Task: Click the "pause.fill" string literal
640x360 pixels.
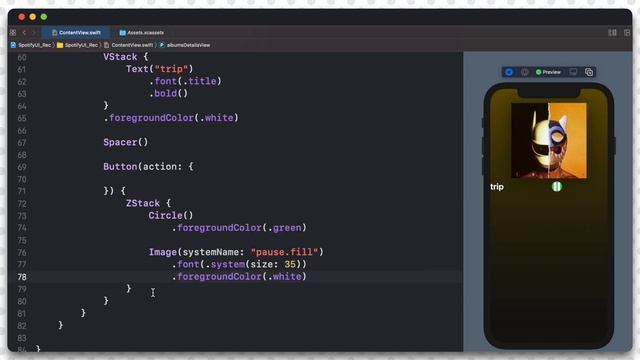Action: [284, 252]
